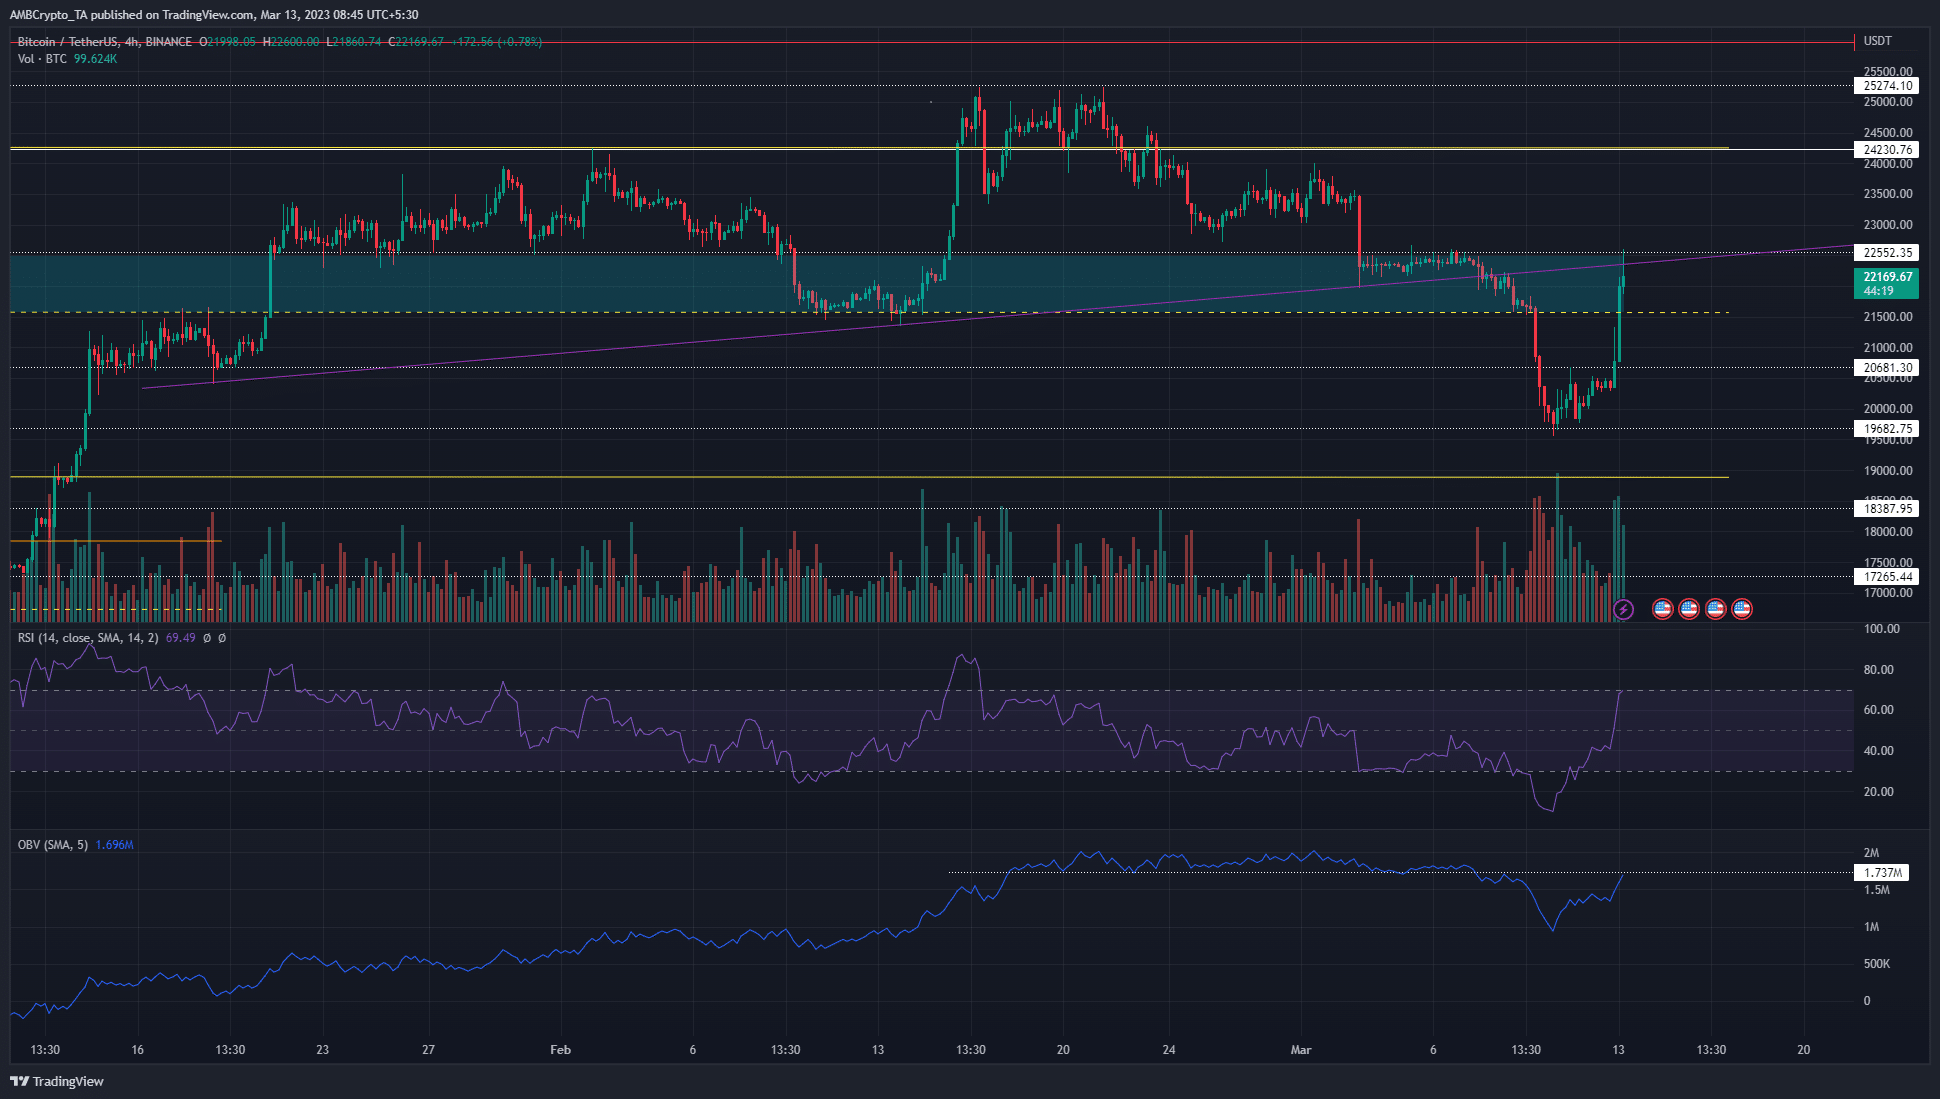
Task: Click the purple lightning bolt event icon
Action: (1623, 609)
